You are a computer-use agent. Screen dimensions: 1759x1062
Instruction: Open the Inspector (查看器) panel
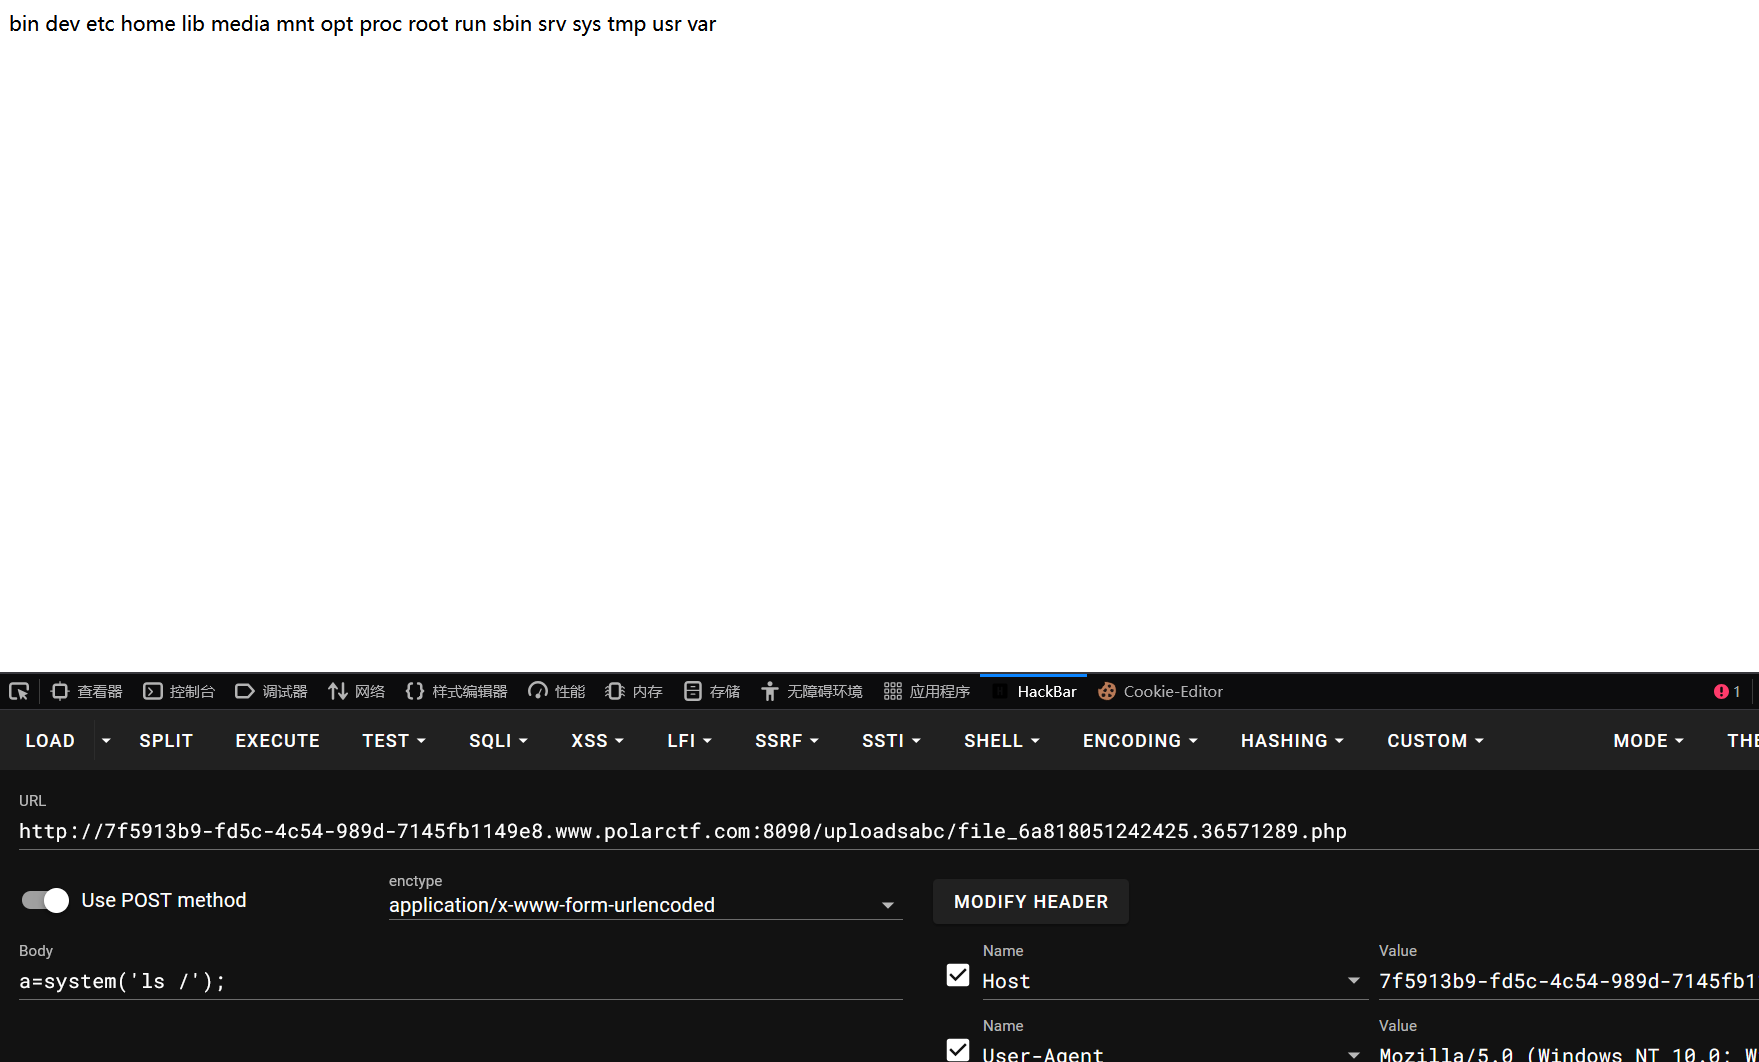click(x=87, y=691)
